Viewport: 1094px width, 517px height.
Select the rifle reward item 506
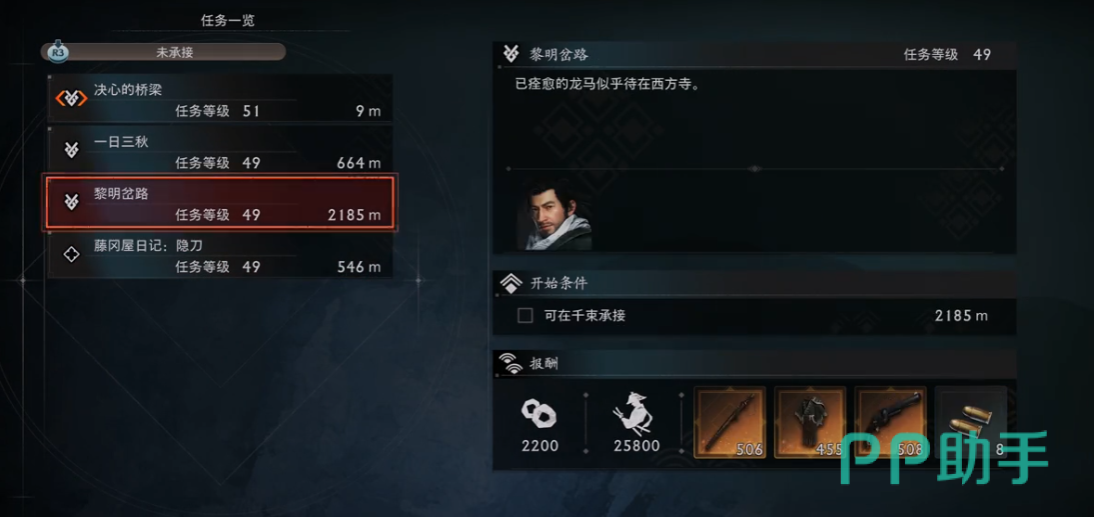tap(730, 422)
